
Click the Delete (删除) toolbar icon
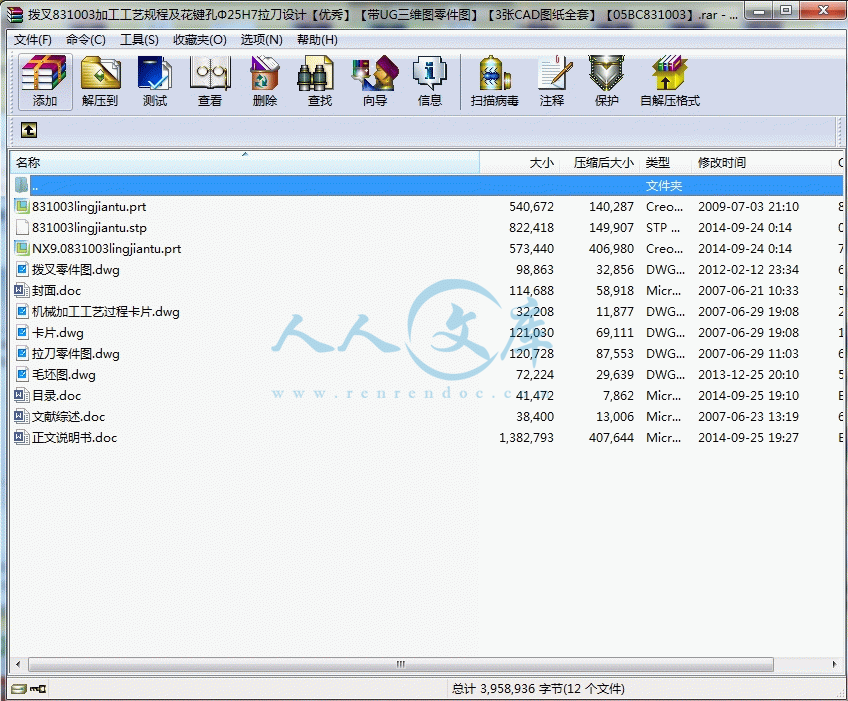tap(264, 82)
